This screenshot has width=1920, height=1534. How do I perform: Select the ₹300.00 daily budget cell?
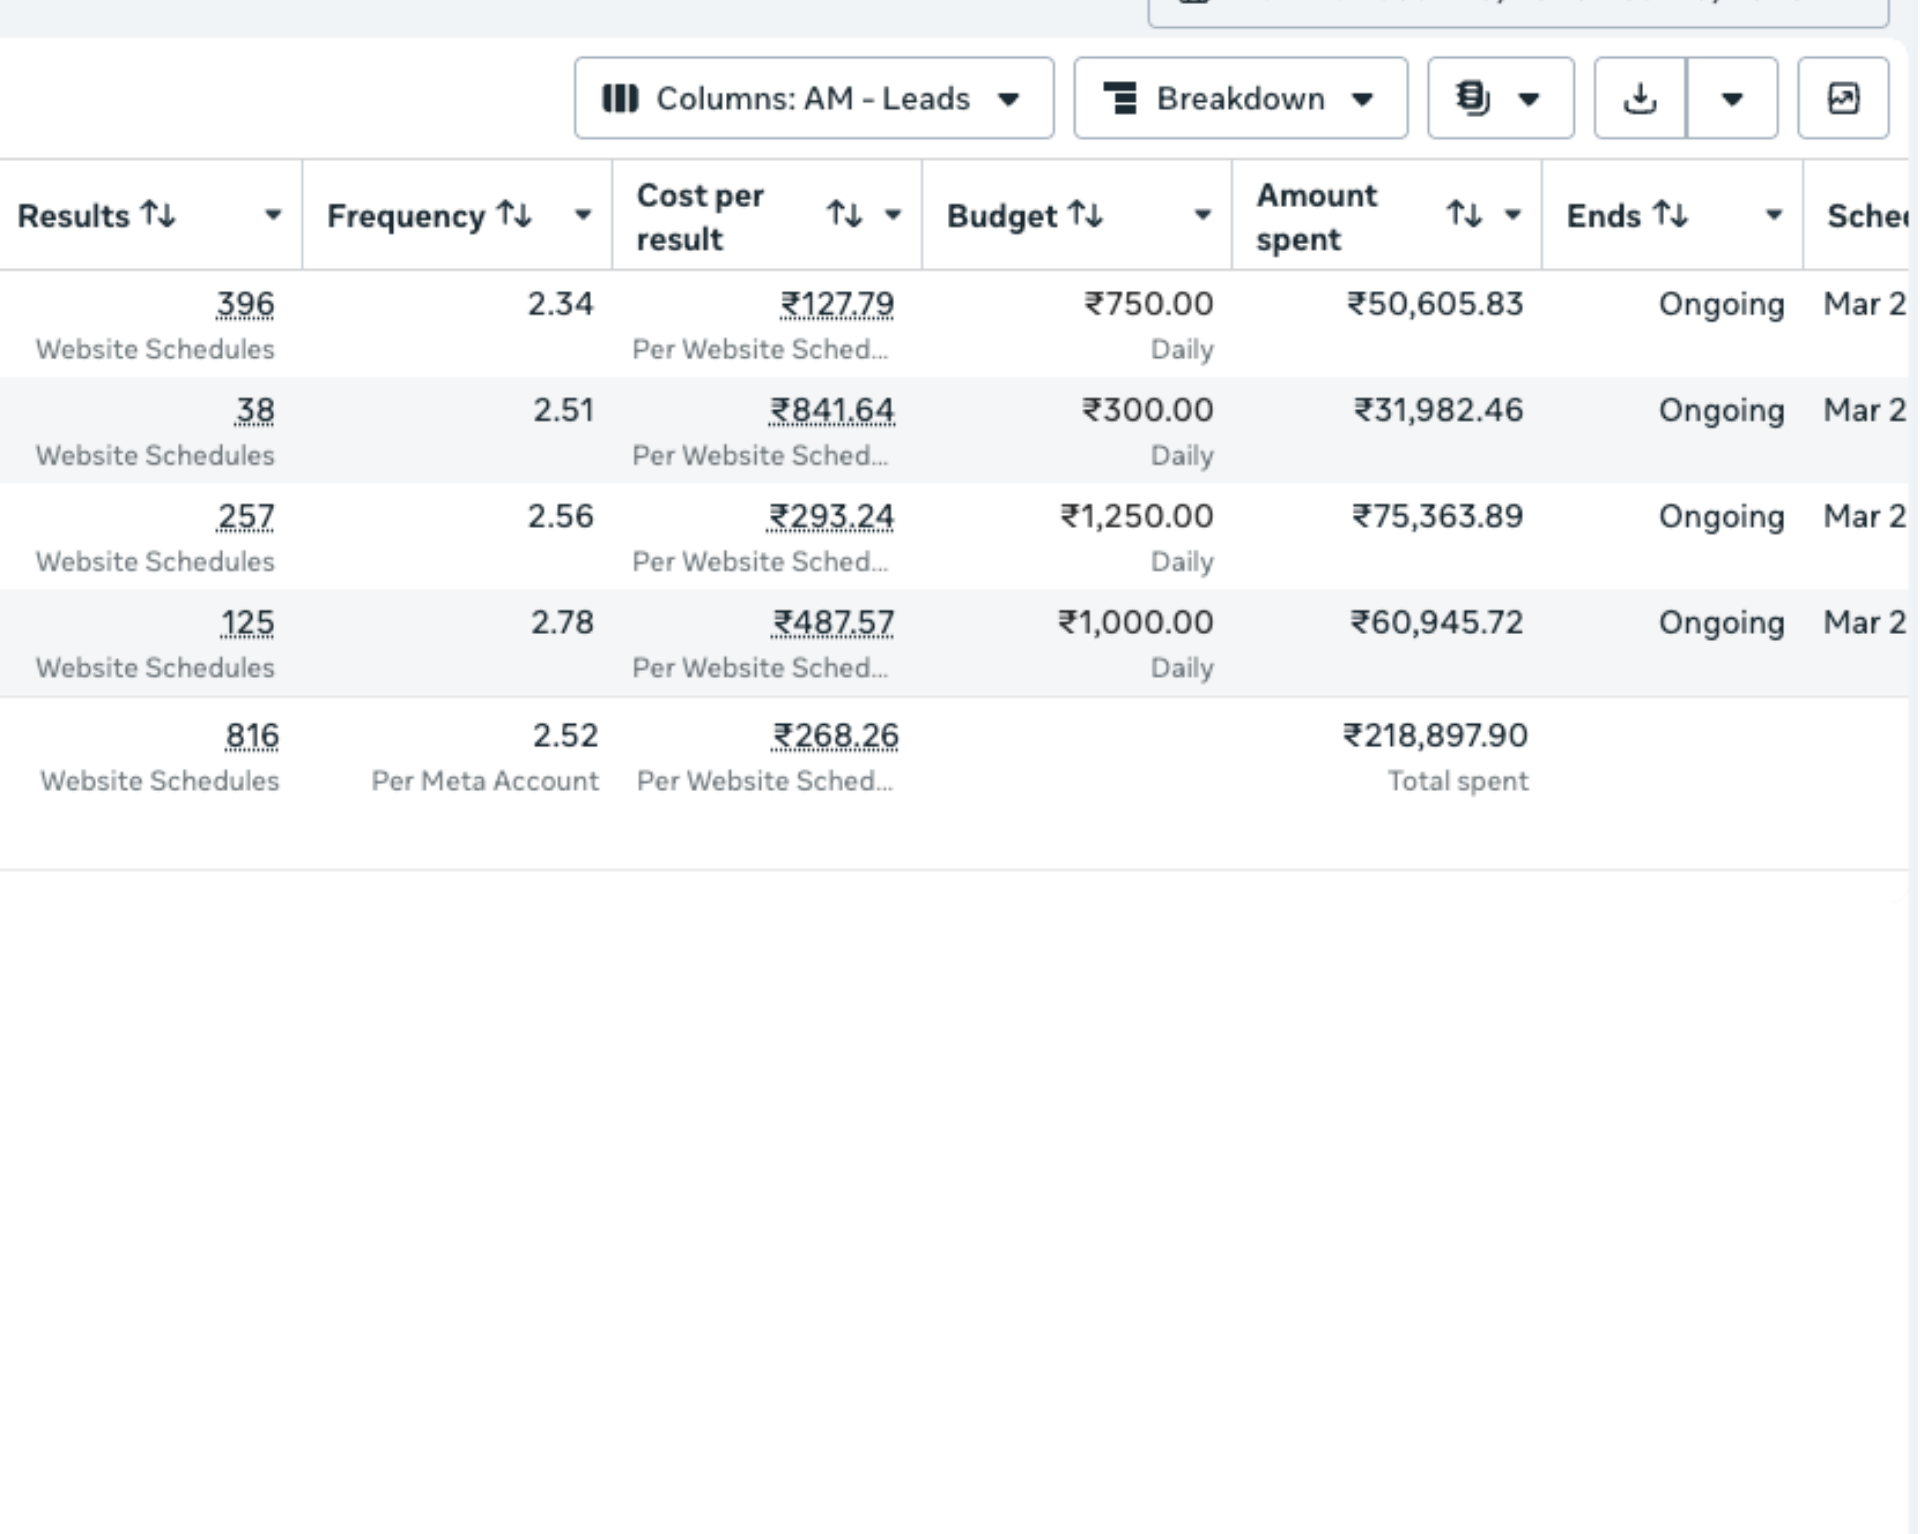click(x=1148, y=410)
